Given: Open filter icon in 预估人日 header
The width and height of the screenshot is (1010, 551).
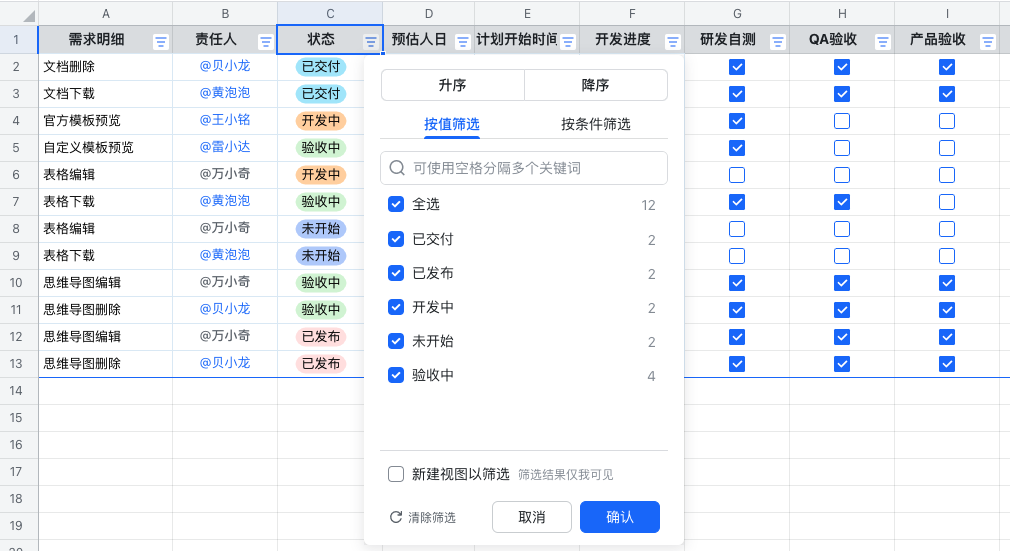Looking at the screenshot, I should coord(462,42).
